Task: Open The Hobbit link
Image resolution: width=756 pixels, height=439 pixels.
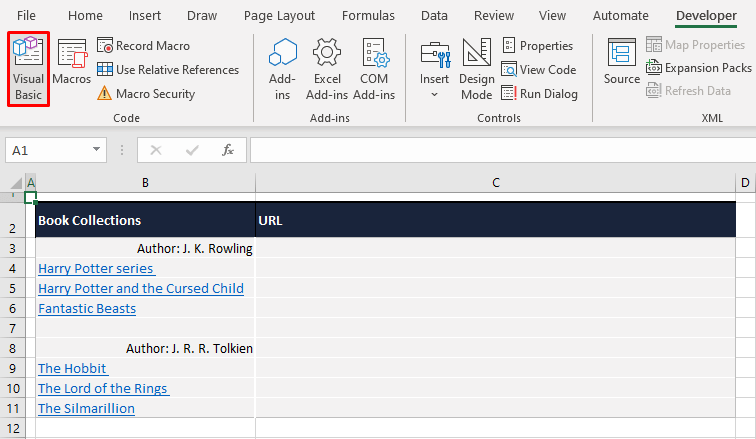Action: [x=73, y=368]
